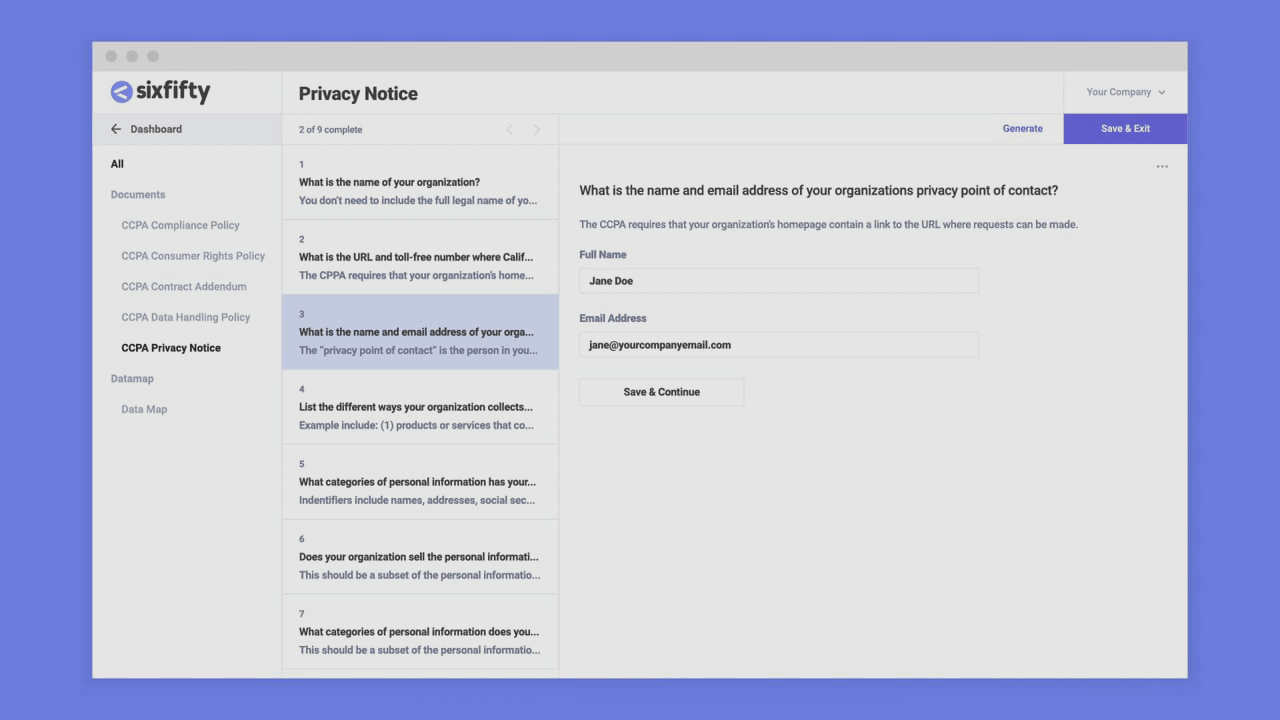
Task: Select question 5 about categories of personal information
Action: coord(420,482)
